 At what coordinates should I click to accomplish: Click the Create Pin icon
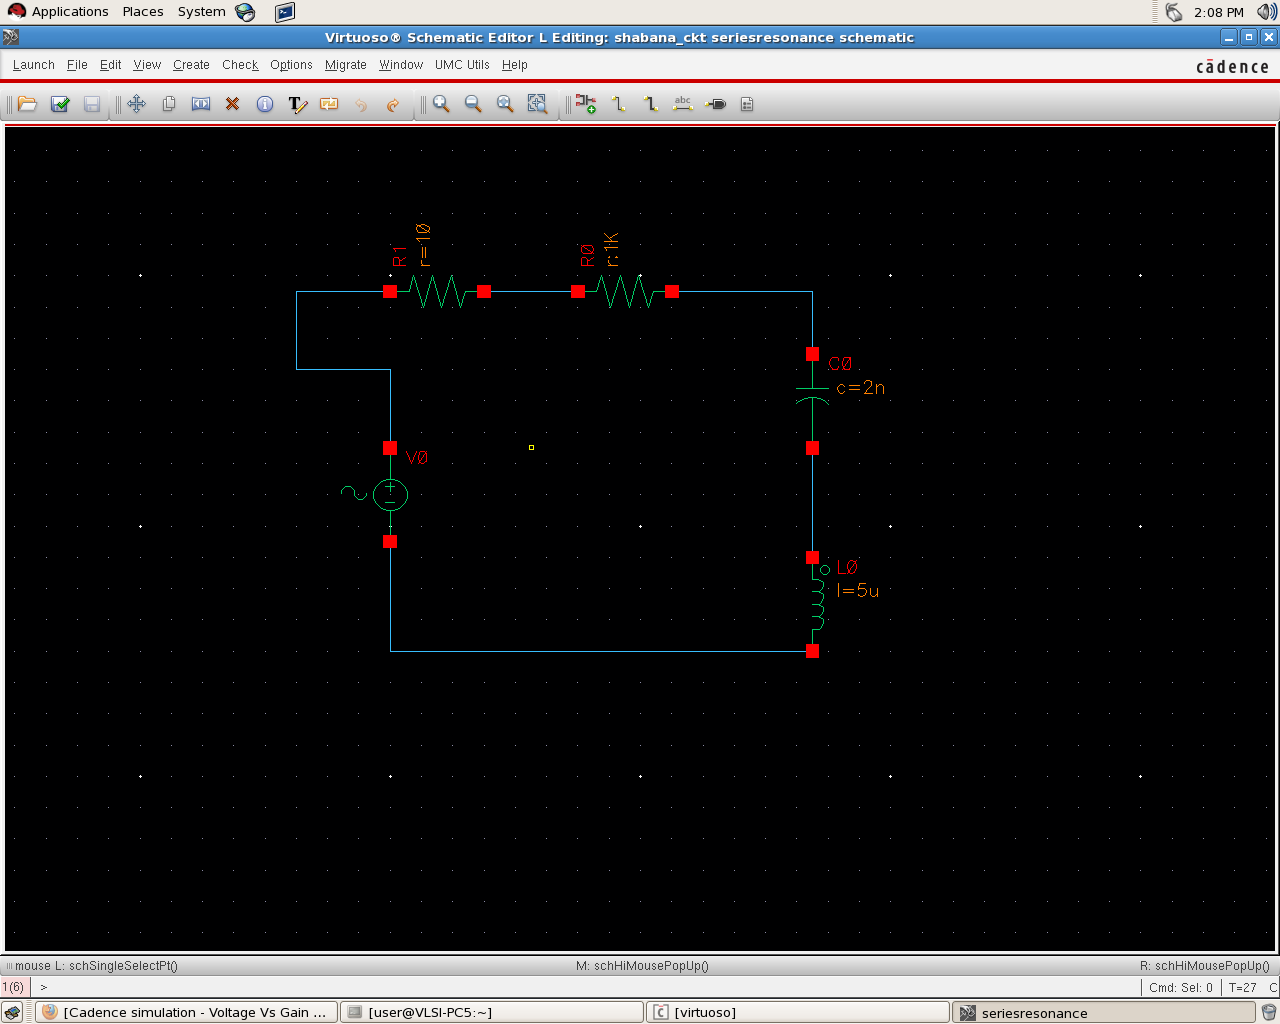716,104
